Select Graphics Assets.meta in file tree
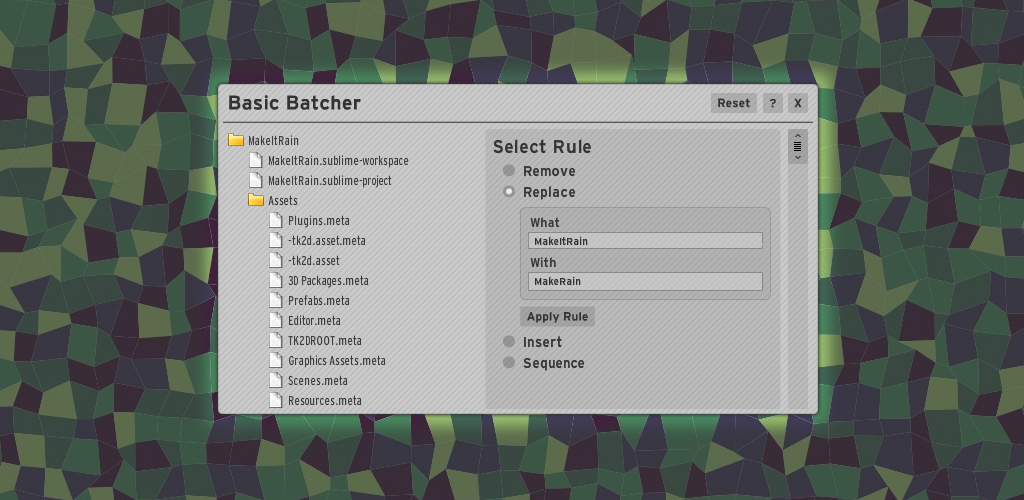The image size is (1024, 500). click(x=336, y=360)
